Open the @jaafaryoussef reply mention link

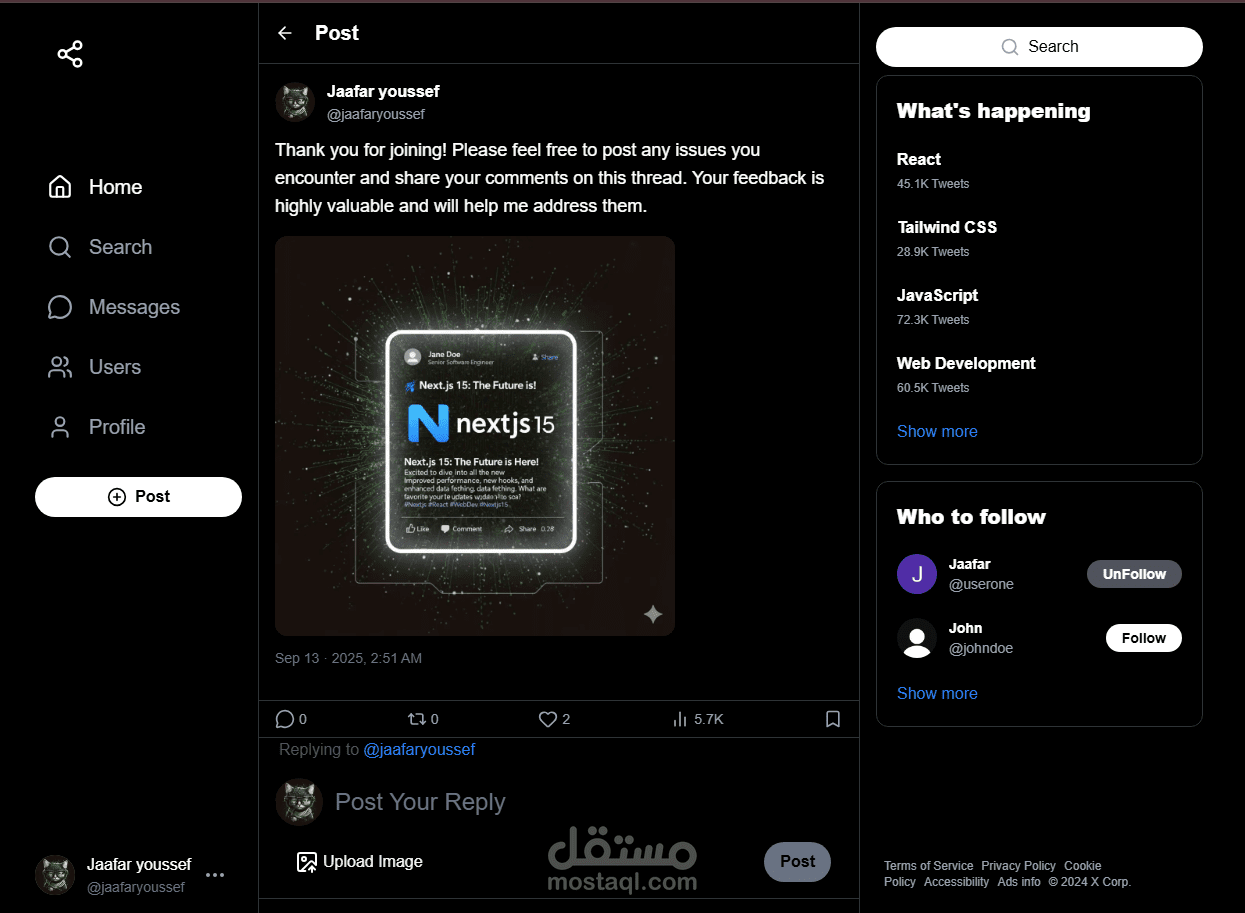[x=419, y=749]
